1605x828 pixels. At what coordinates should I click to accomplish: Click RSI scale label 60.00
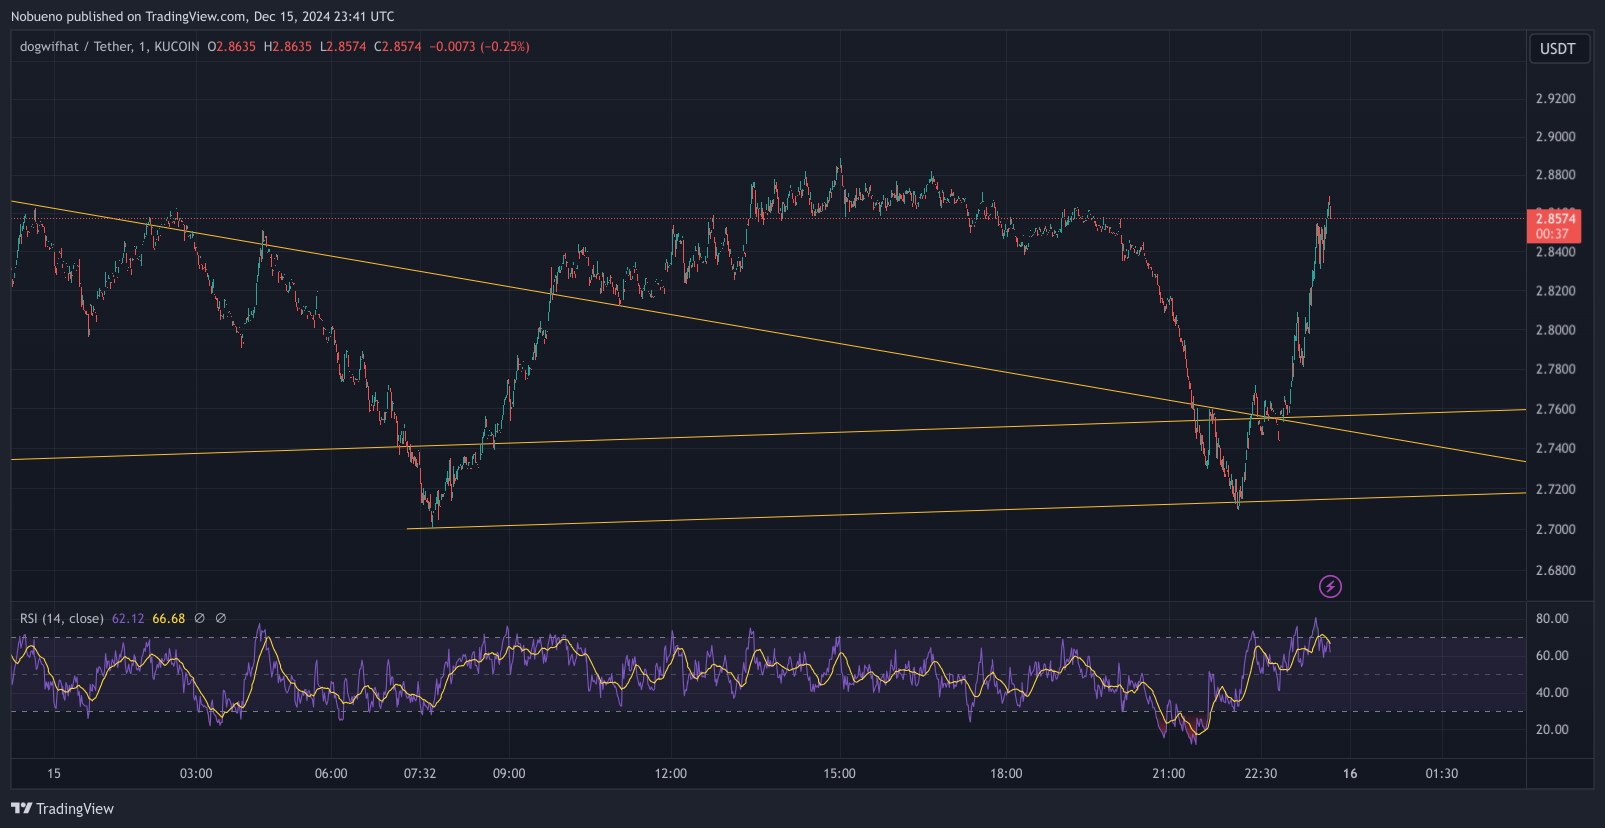pos(1552,655)
